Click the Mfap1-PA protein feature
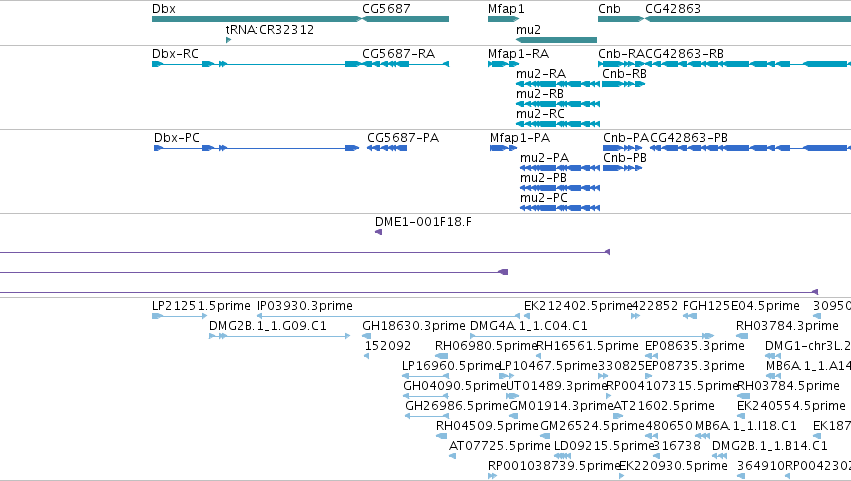Image resolution: width=851 pixels, height=481 pixels. click(x=504, y=148)
